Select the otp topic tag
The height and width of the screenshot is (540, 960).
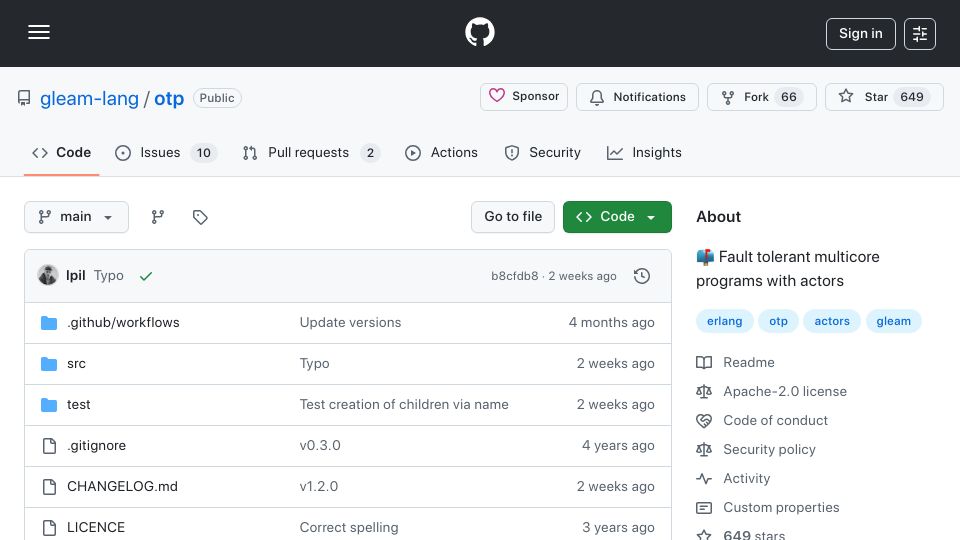click(778, 321)
